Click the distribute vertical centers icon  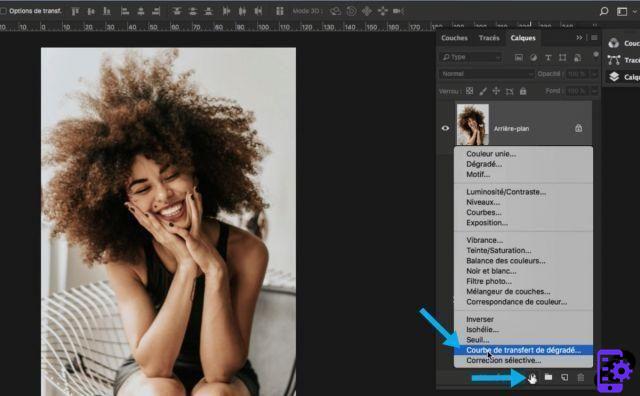(193, 11)
